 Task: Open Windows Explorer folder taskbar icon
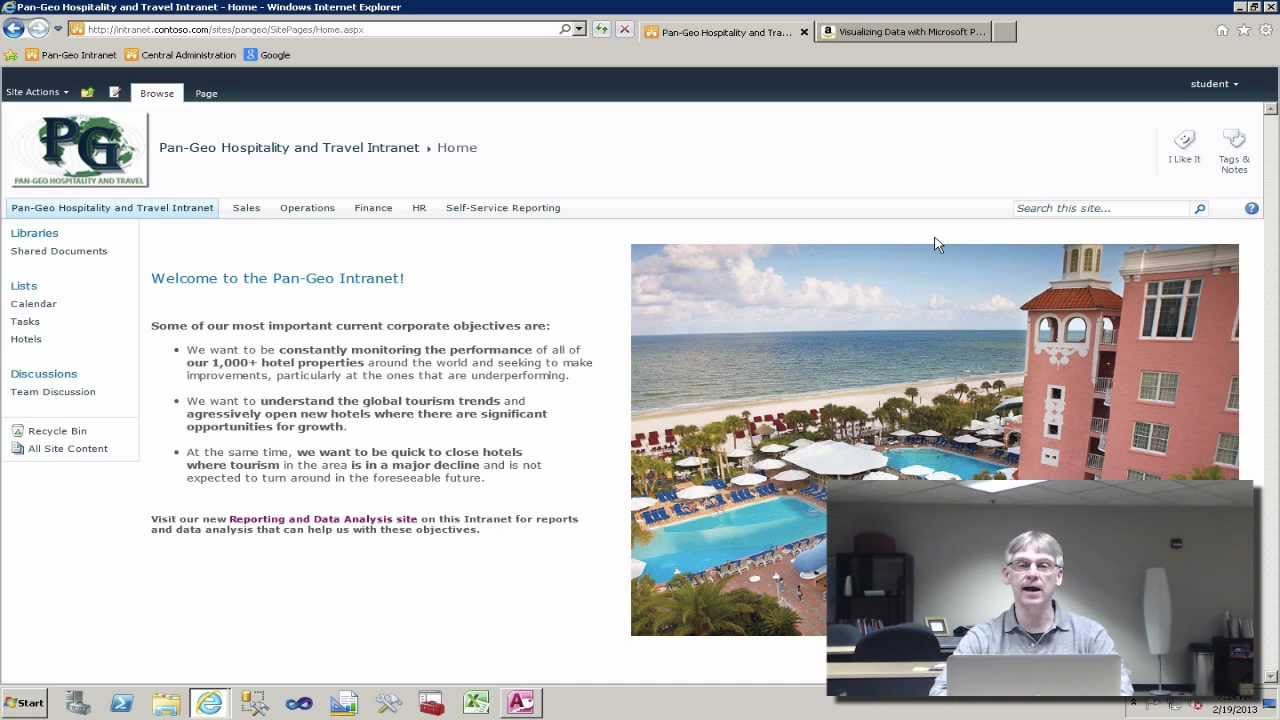166,703
